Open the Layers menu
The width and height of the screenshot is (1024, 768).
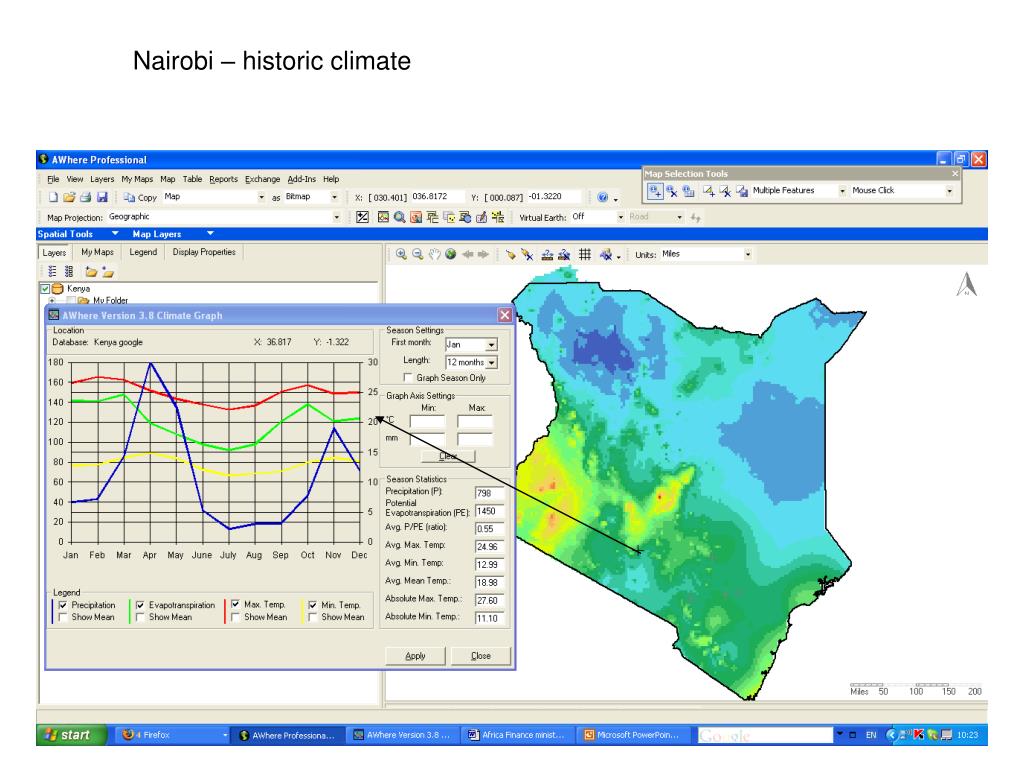coord(102,179)
